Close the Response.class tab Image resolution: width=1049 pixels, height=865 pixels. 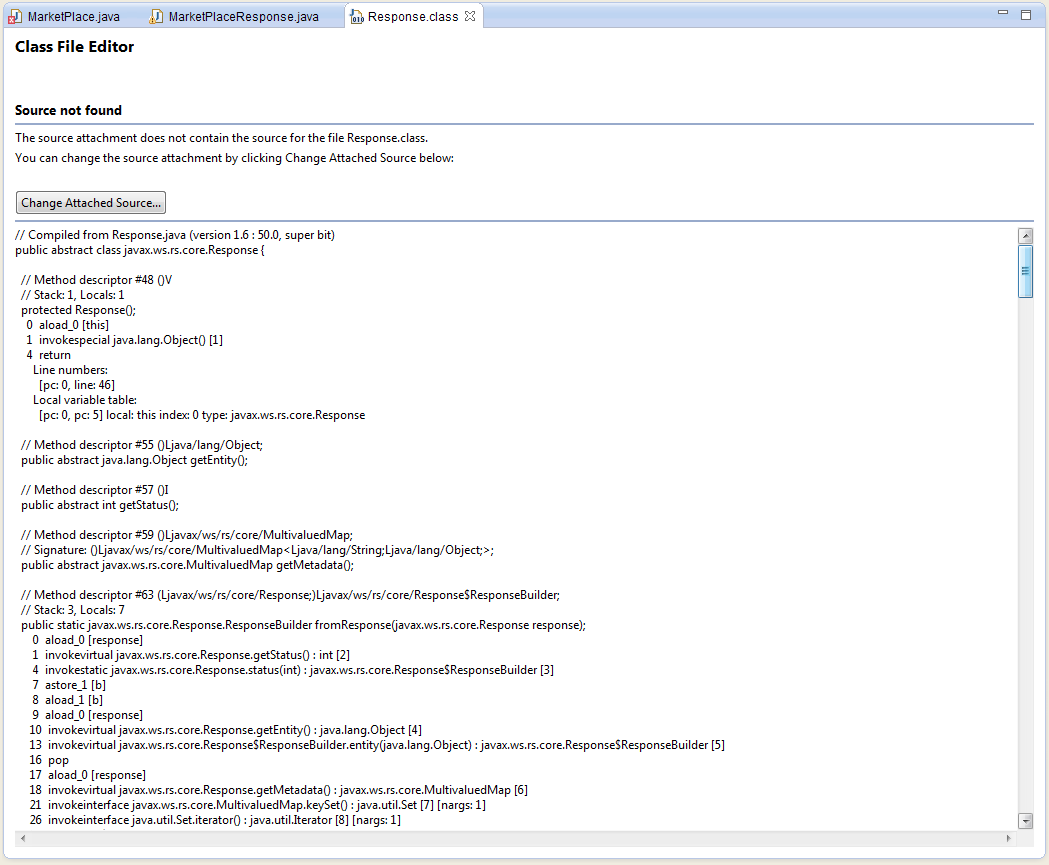tap(470, 16)
